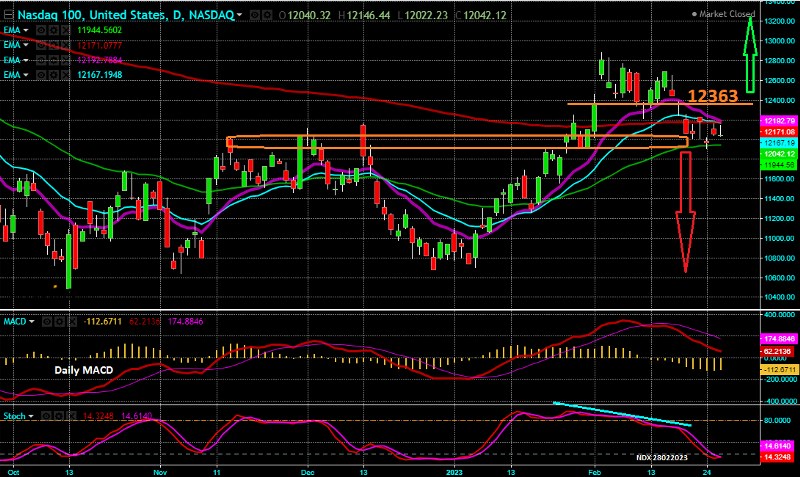Open settings gear for the magenta EMA 12192.7884
The height and width of the screenshot is (477, 800).
(x=54, y=60)
